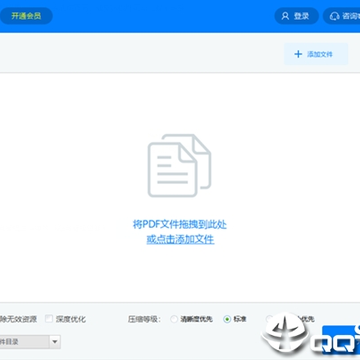
Task: Click the 添加文件 button
Action: tap(316, 54)
